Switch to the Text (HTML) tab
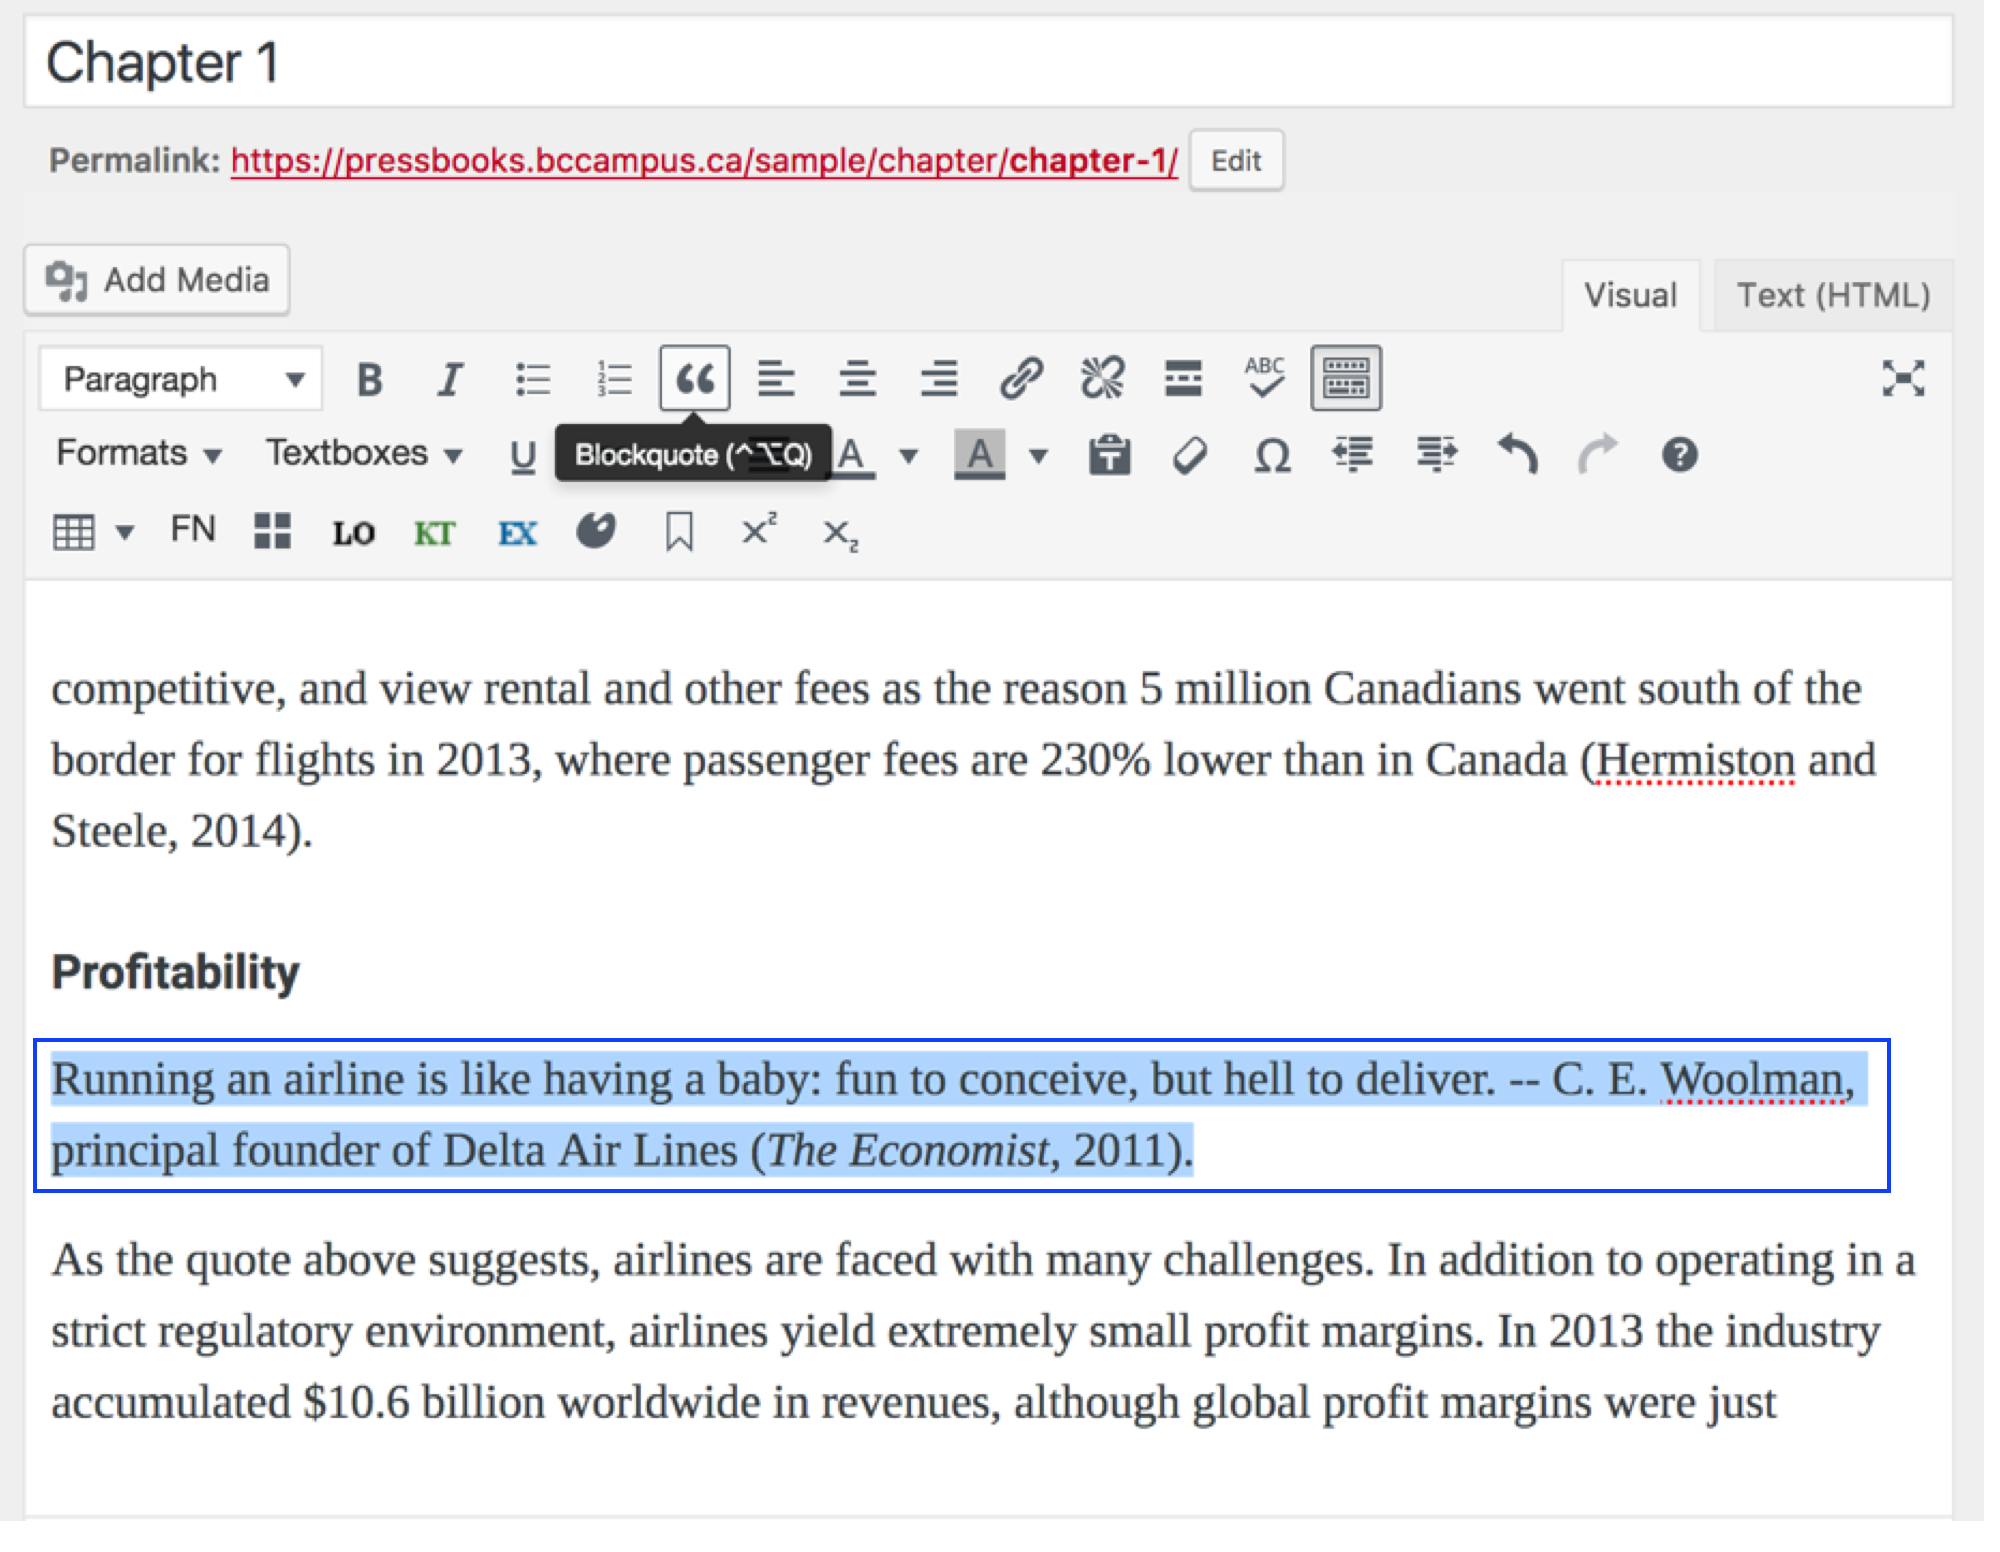 point(1833,295)
